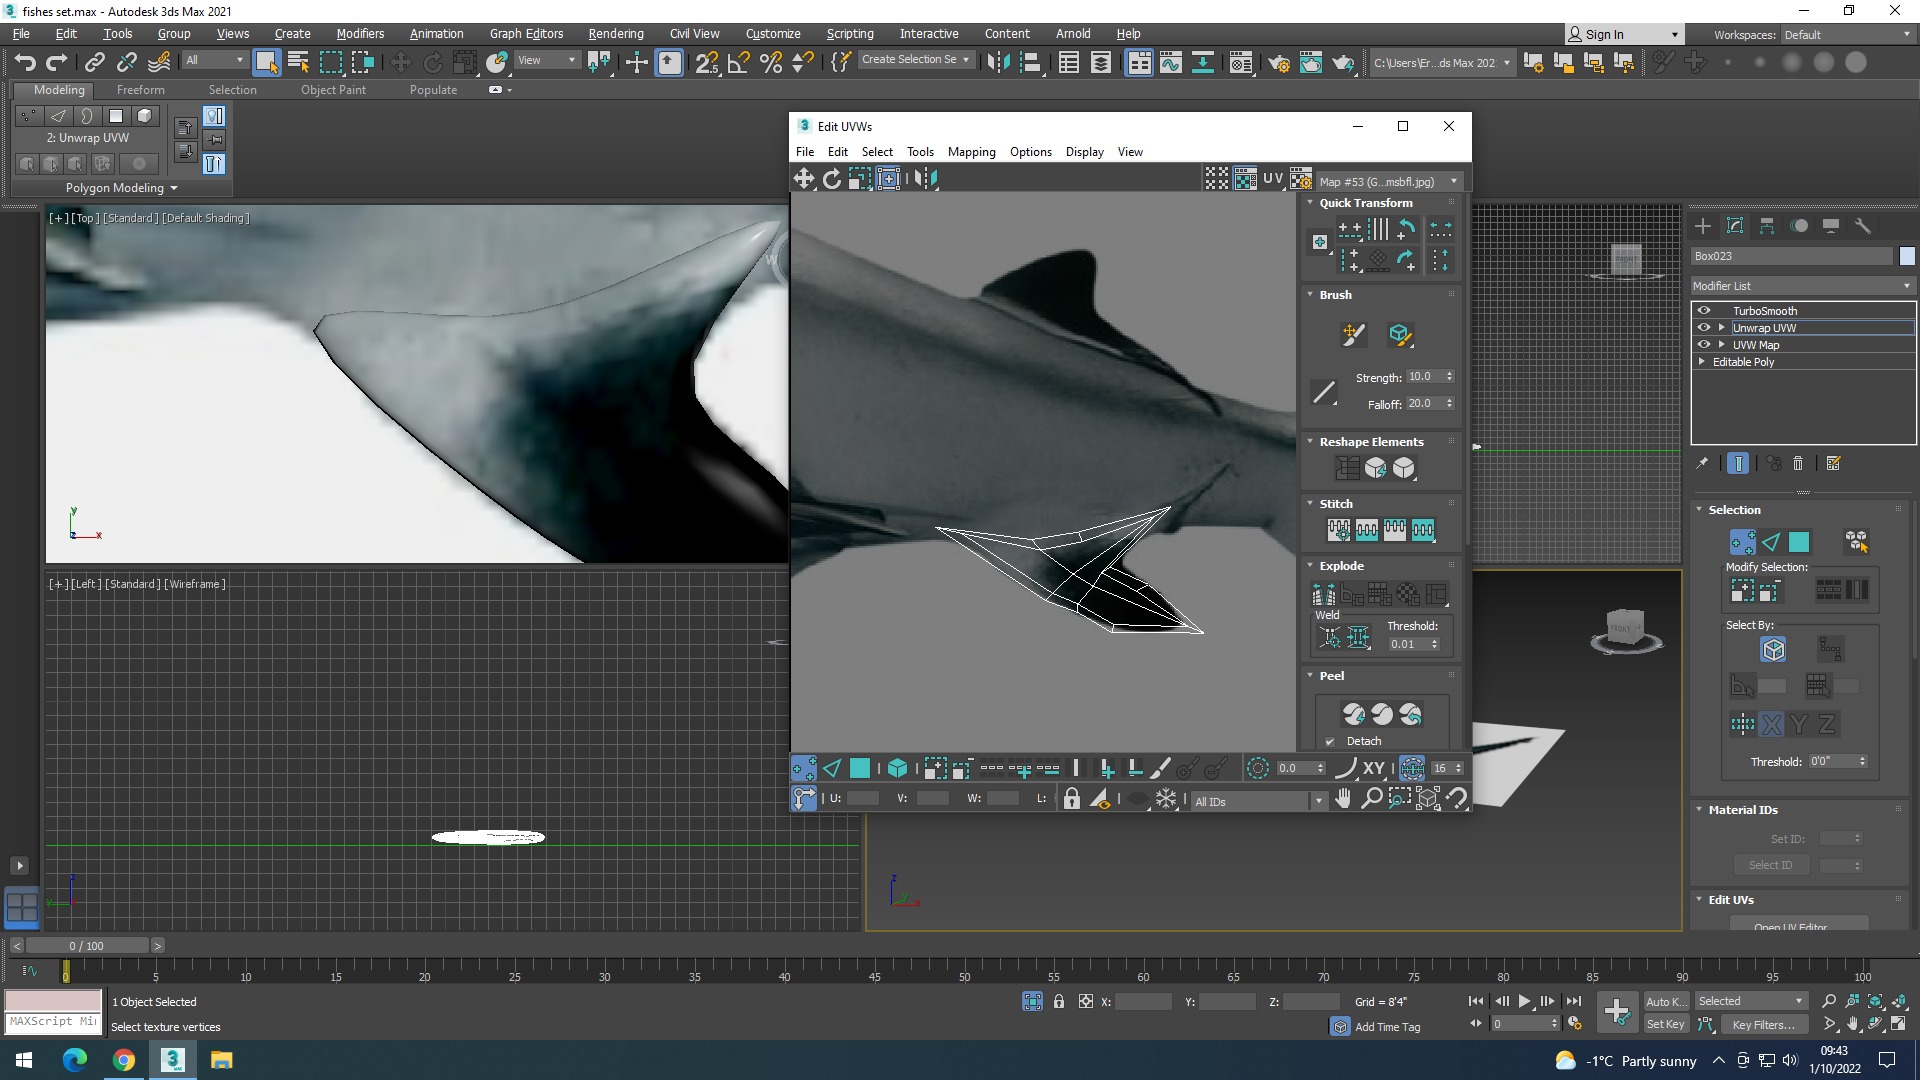Screen dimensions: 1920x1080
Task: Click the Configure Modifier Sets icon
Action: (x=1833, y=463)
